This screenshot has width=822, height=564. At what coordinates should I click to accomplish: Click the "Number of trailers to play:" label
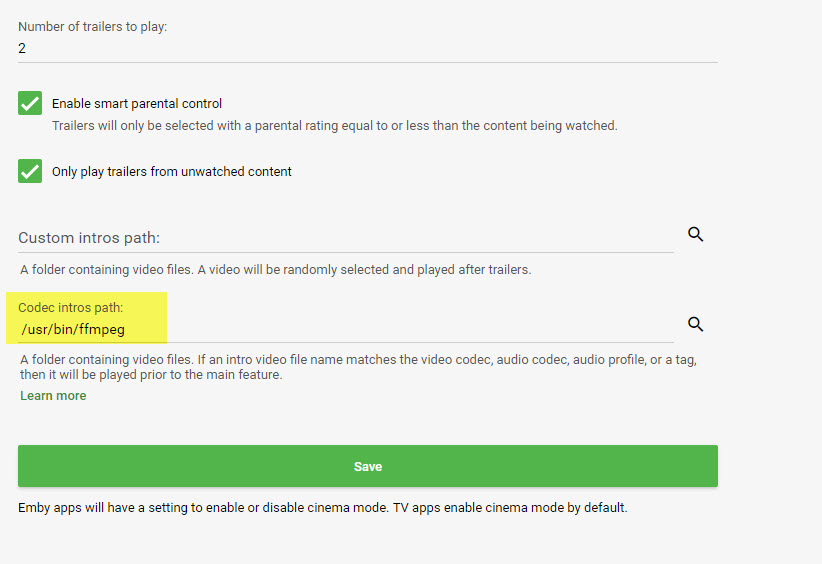(x=93, y=26)
